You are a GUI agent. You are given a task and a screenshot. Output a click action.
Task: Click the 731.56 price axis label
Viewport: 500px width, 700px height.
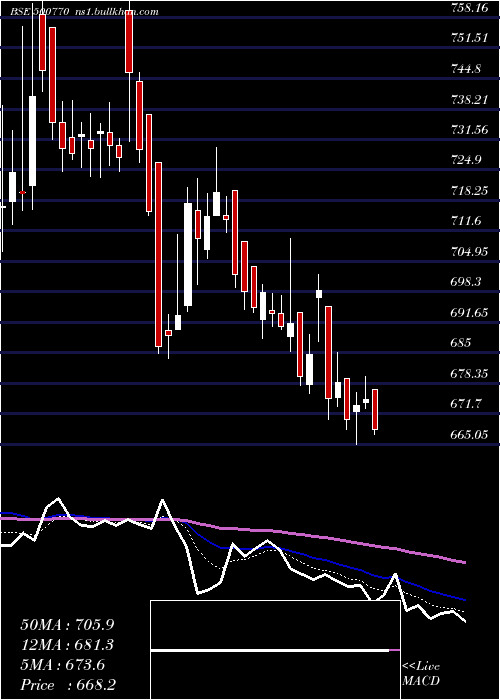(x=471, y=129)
